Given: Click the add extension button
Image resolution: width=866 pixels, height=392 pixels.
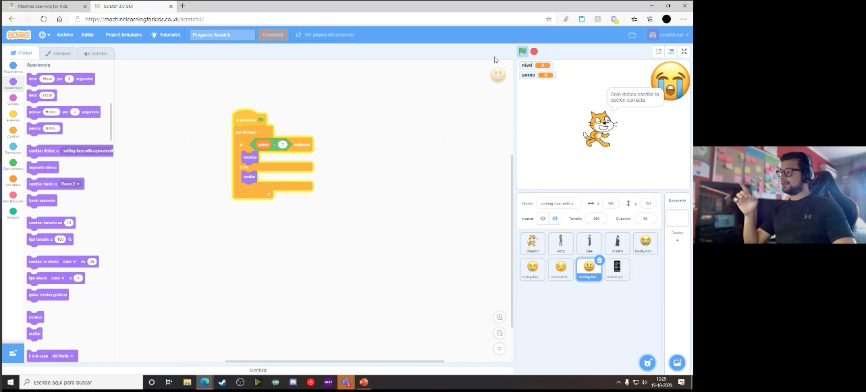Looking at the screenshot, I should coord(13,353).
